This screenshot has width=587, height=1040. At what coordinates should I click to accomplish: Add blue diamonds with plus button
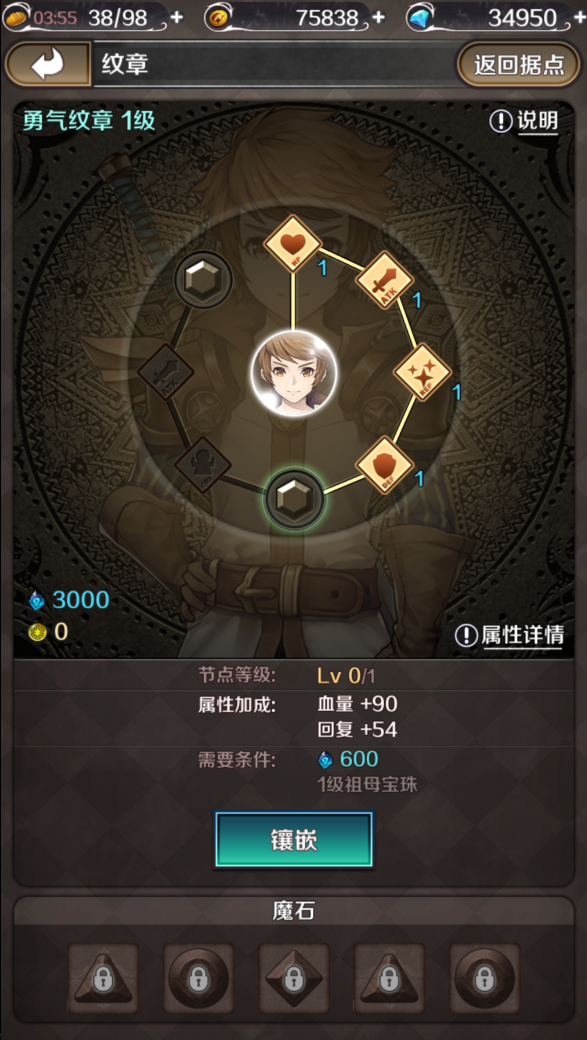pyautogui.click(x=578, y=17)
